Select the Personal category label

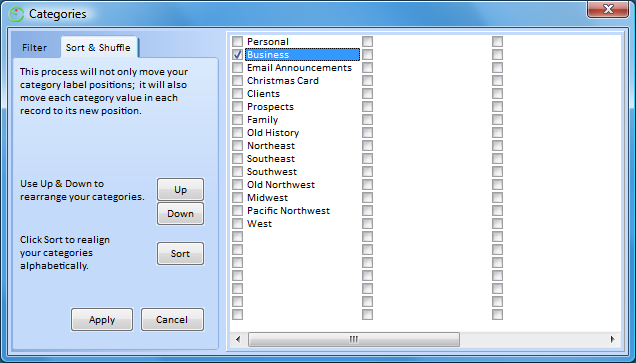coord(268,42)
